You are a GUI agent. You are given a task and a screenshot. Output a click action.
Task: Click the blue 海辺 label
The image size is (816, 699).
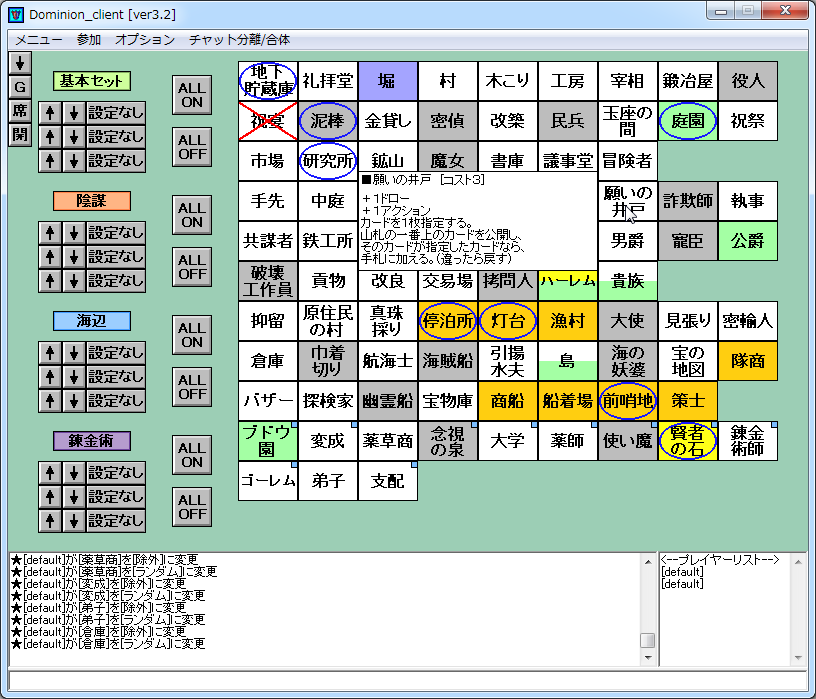[x=92, y=321]
